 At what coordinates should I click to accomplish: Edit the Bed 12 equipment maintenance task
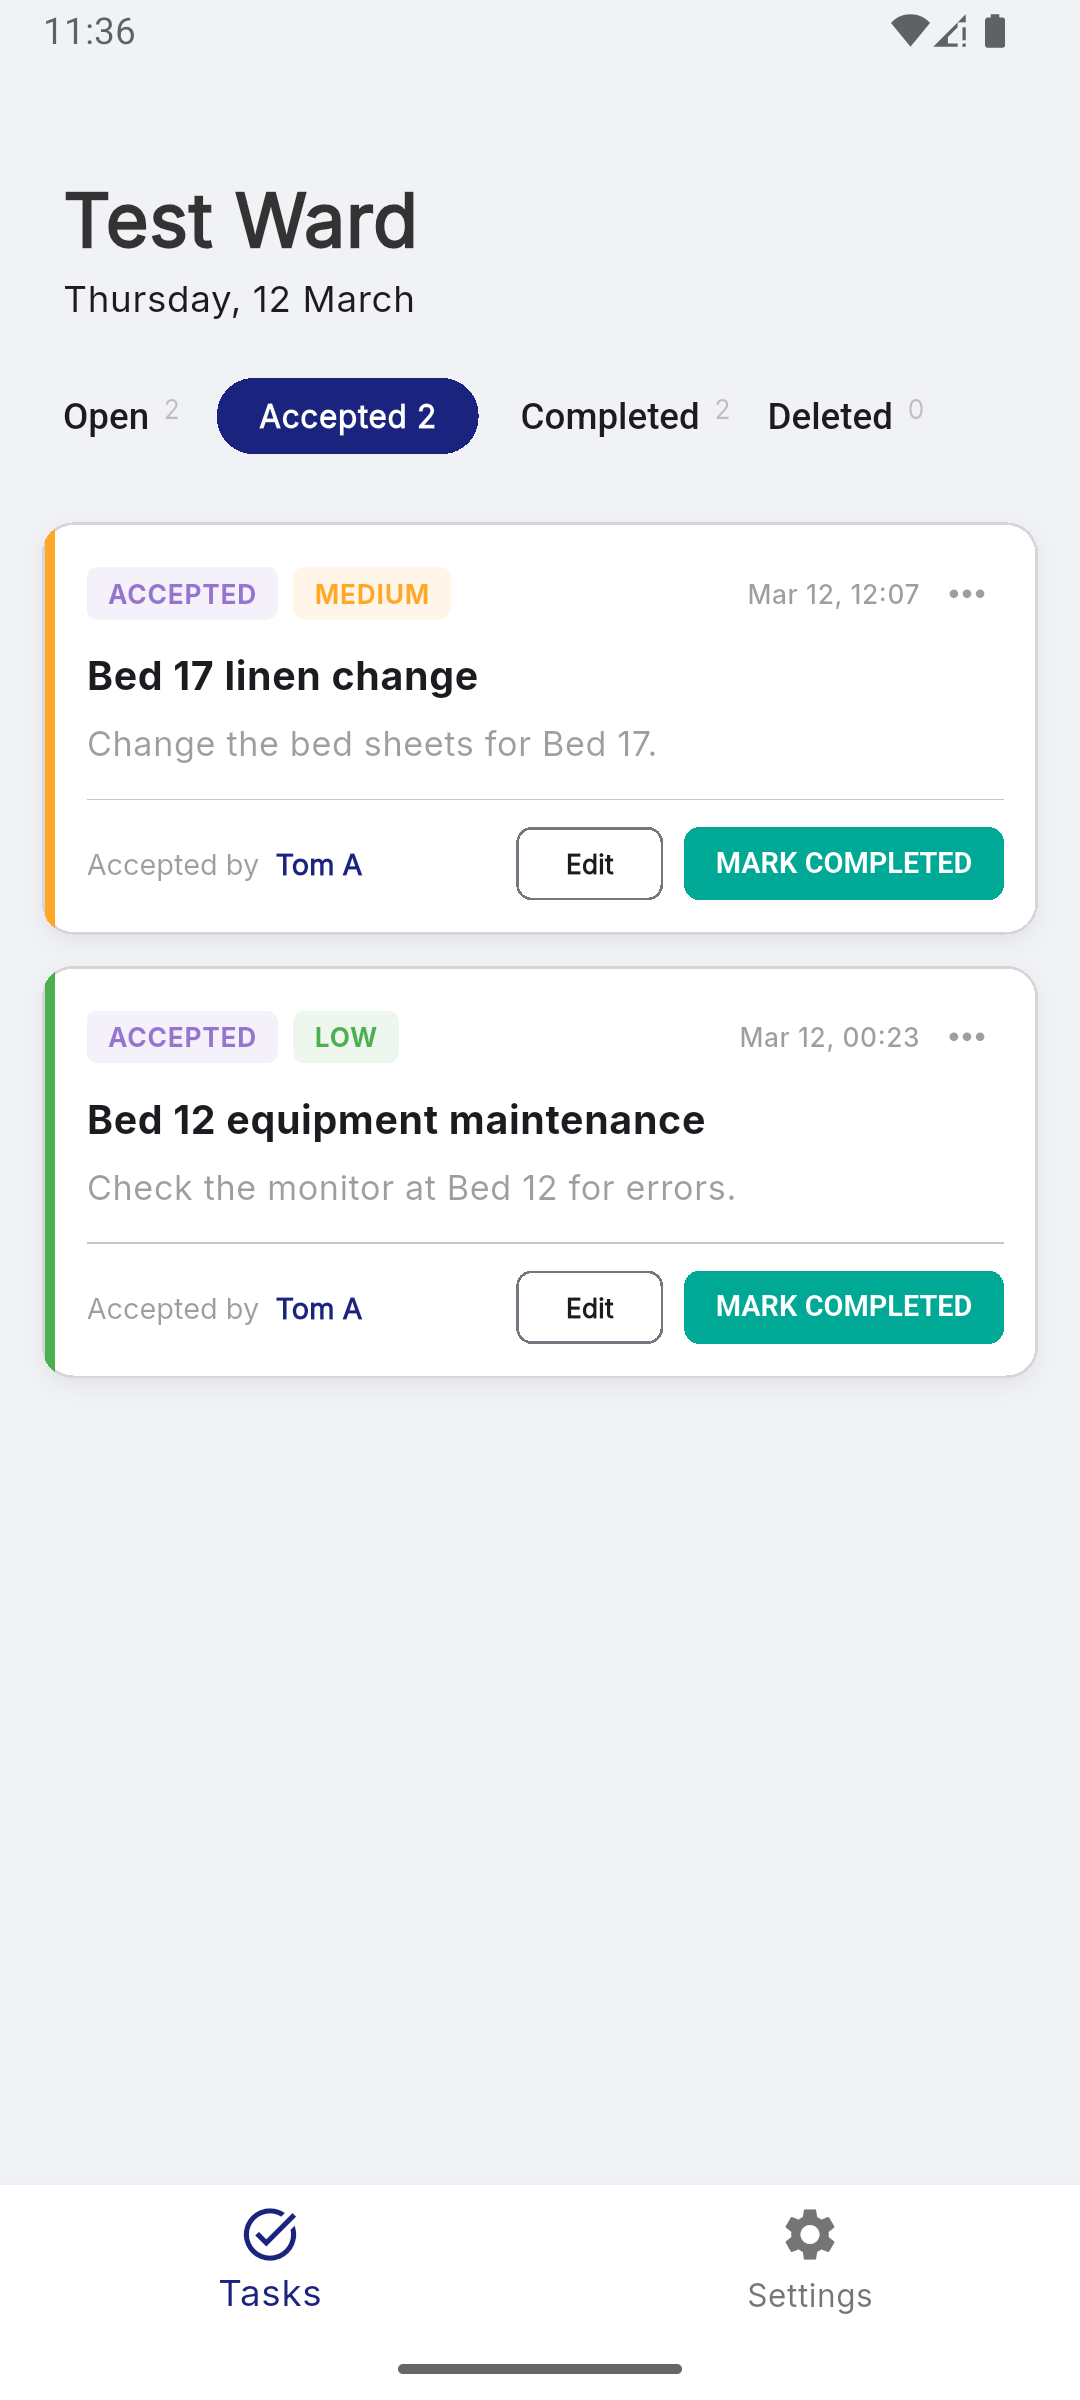pyautogui.click(x=588, y=1307)
